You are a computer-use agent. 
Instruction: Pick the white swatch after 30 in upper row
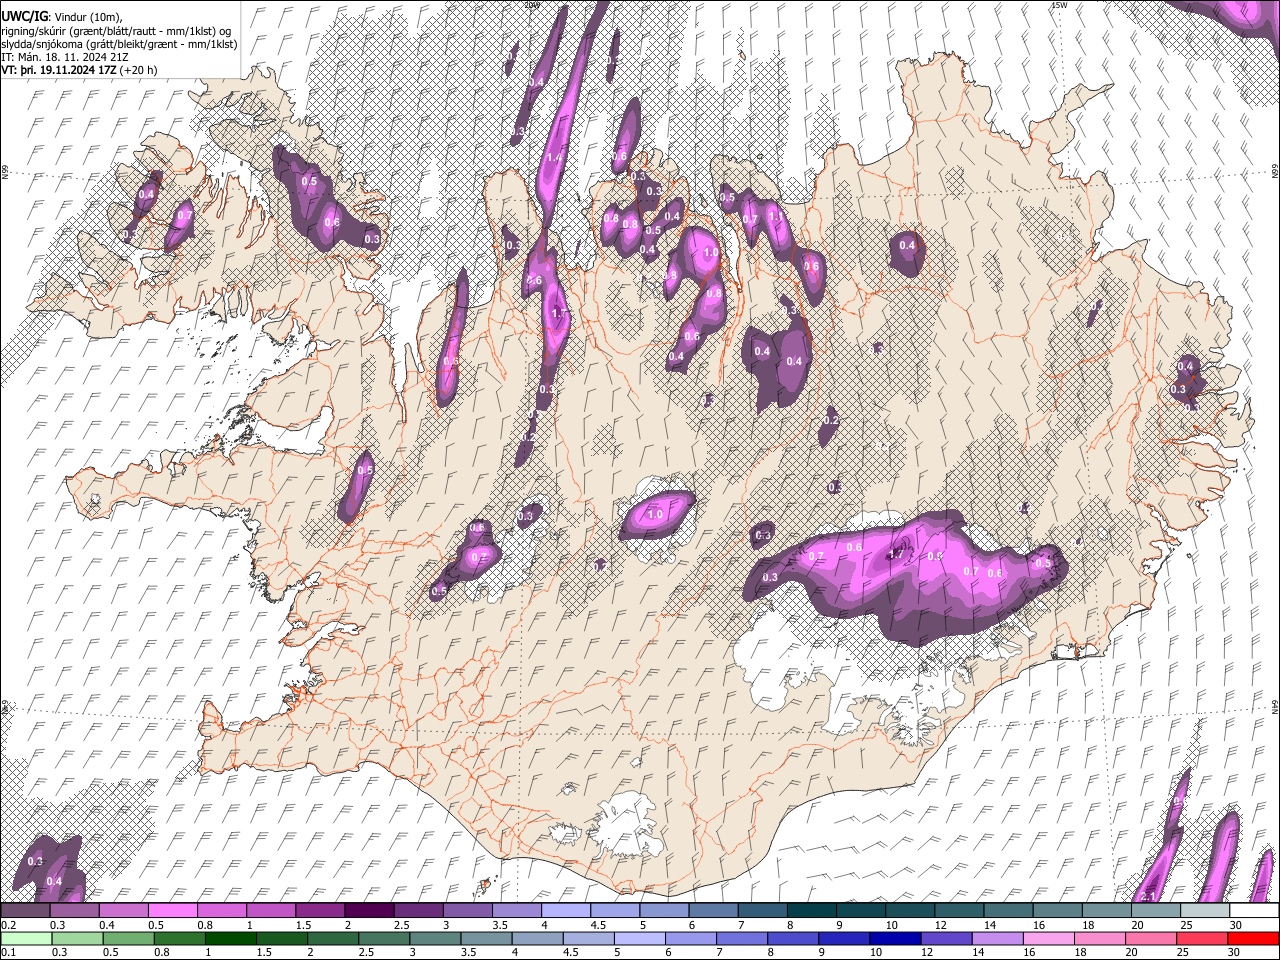pyautogui.click(x=1253, y=910)
